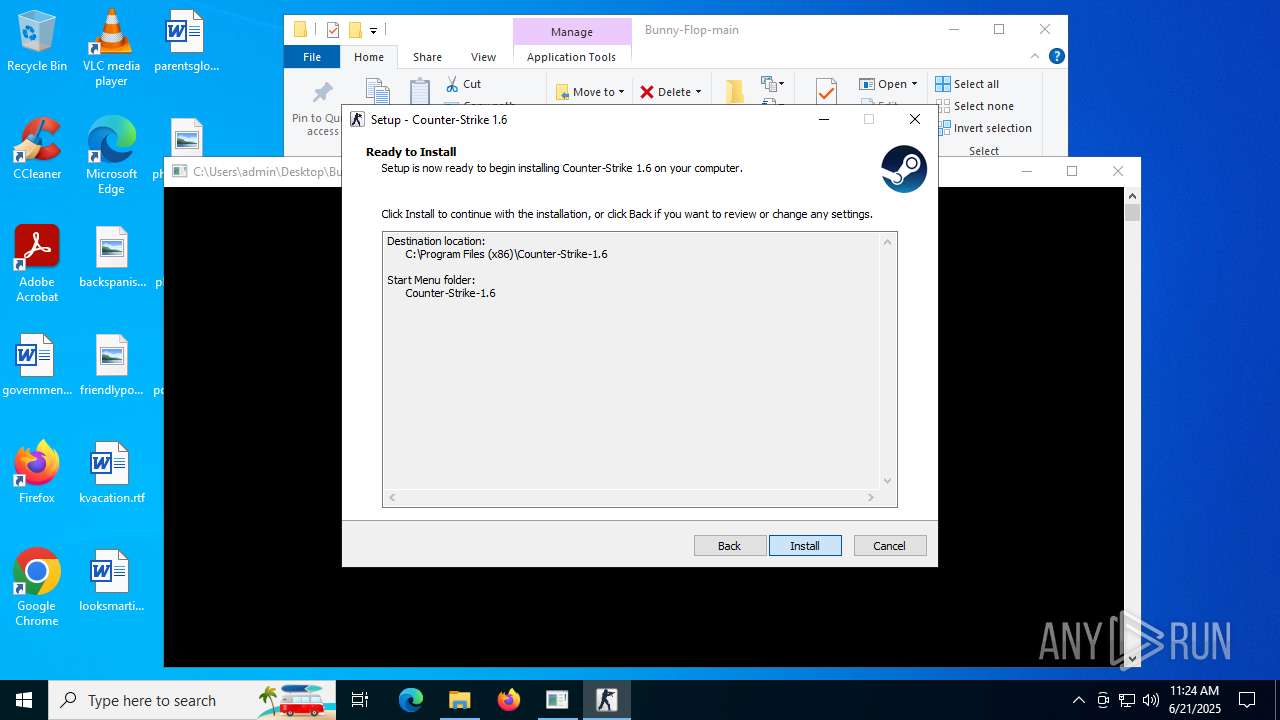The height and width of the screenshot is (720, 1280).
Task: Go Back in the setup wizard
Action: point(730,546)
